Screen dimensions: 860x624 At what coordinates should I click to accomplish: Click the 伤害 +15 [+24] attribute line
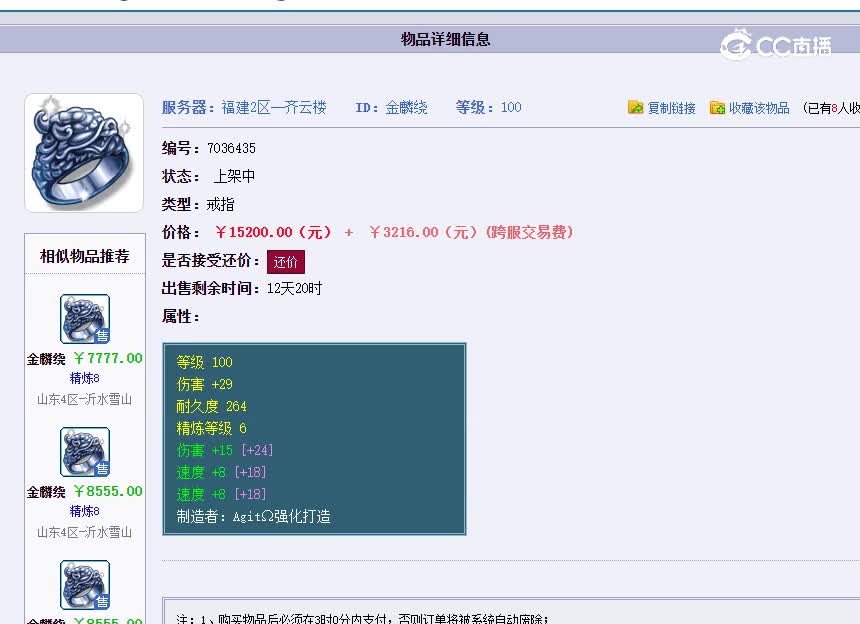(224, 450)
